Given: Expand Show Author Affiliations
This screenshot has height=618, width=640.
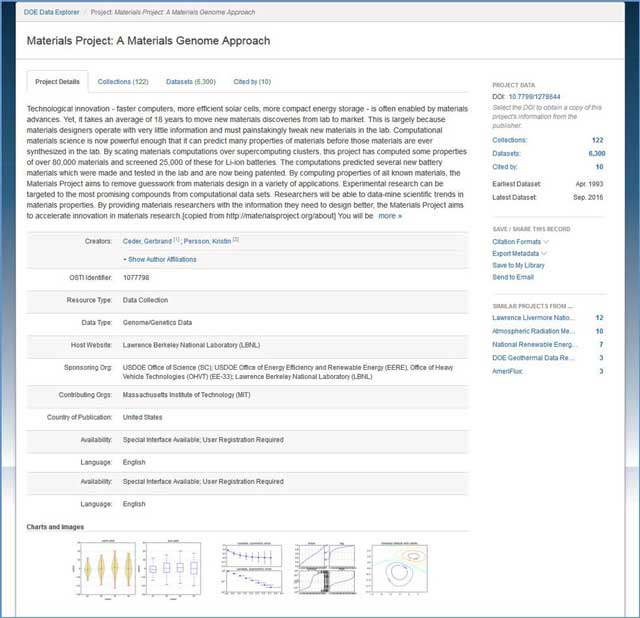Looking at the screenshot, I should coord(162,260).
